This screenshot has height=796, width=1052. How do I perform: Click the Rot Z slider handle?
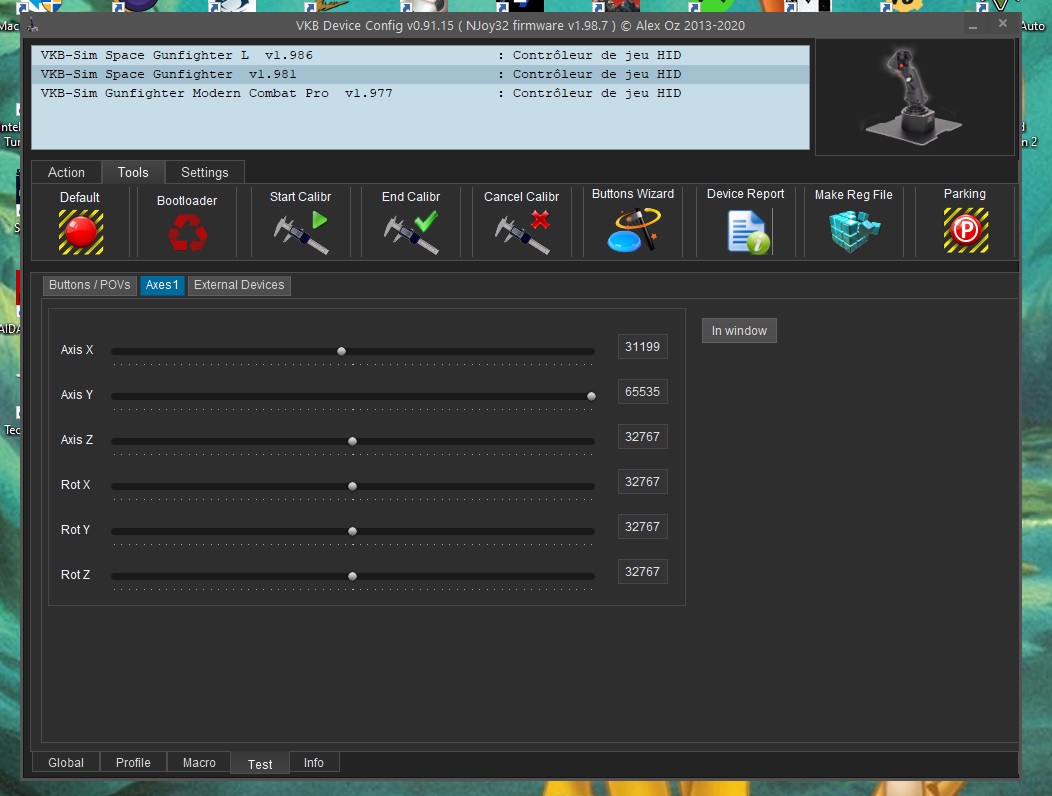point(352,577)
